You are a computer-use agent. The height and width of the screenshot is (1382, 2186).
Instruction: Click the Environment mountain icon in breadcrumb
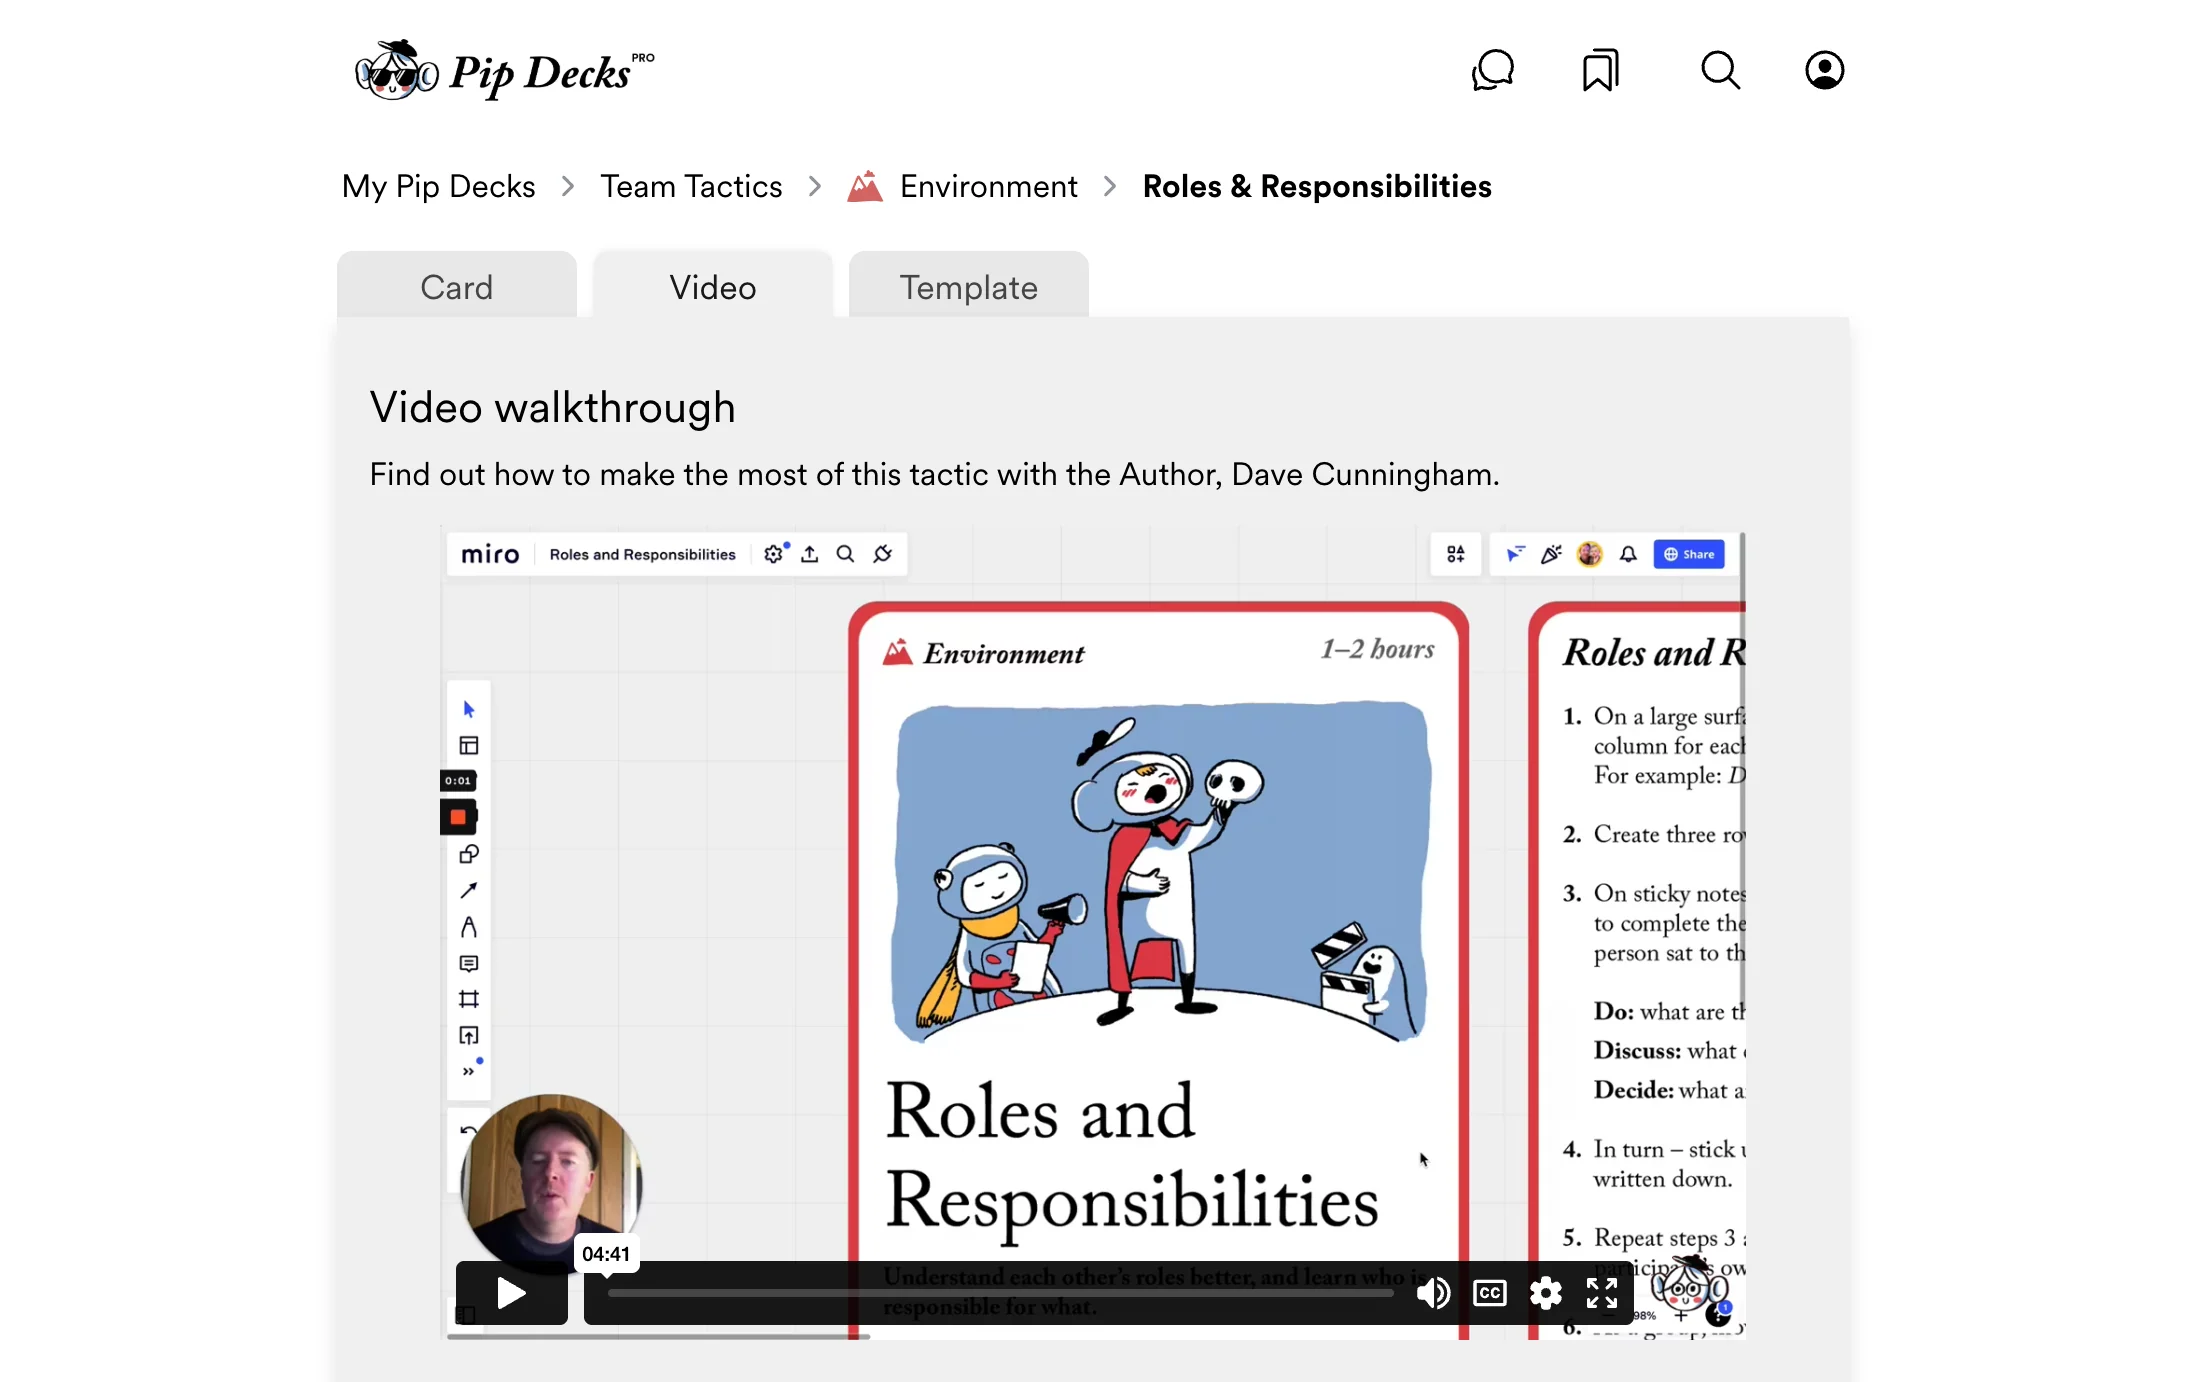click(x=864, y=186)
